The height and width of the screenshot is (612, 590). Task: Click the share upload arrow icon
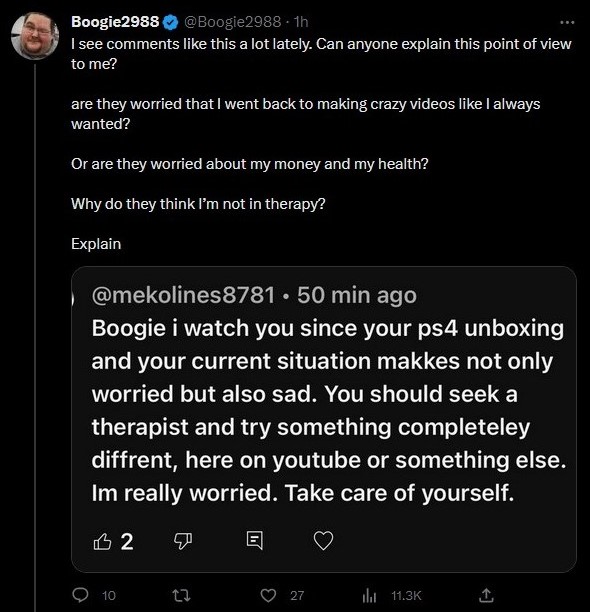click(486, 595)
